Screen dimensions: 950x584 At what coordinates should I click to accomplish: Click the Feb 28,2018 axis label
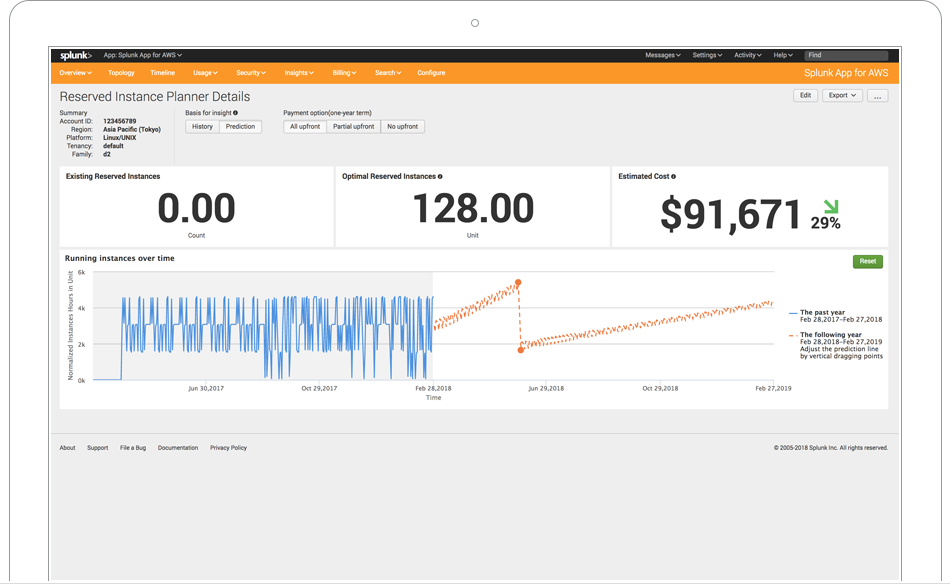point(433,388)
